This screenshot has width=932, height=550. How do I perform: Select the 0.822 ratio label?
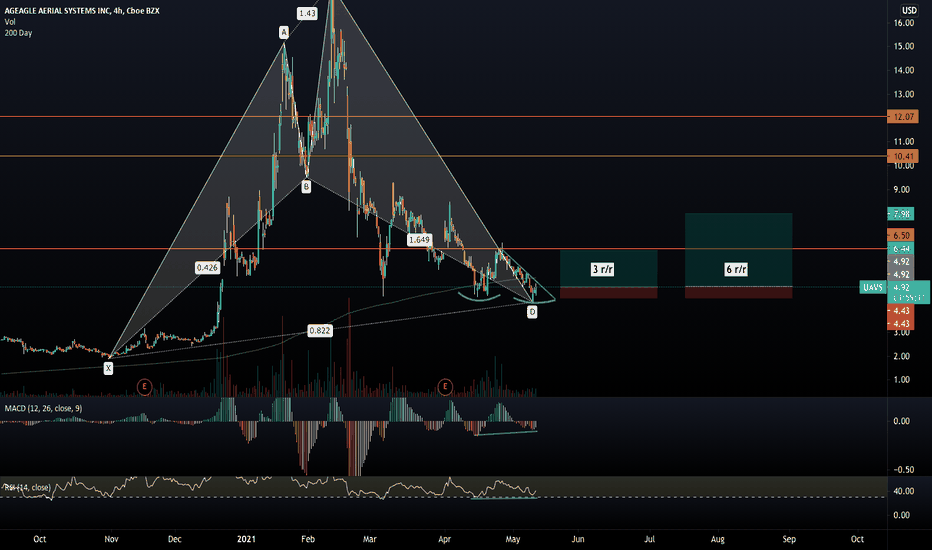[319, 331]
